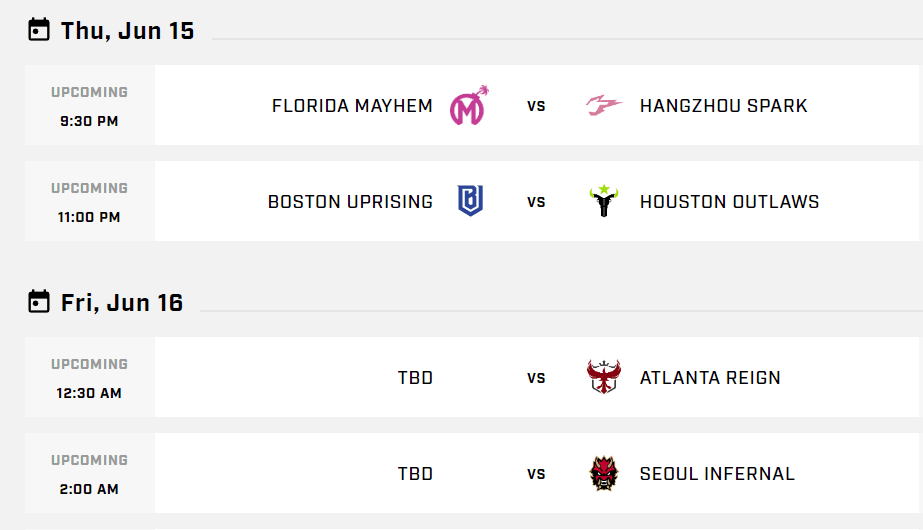Click TBD opponent in Atlanta Reign match
923x530 pixels.
coord(415,378)
